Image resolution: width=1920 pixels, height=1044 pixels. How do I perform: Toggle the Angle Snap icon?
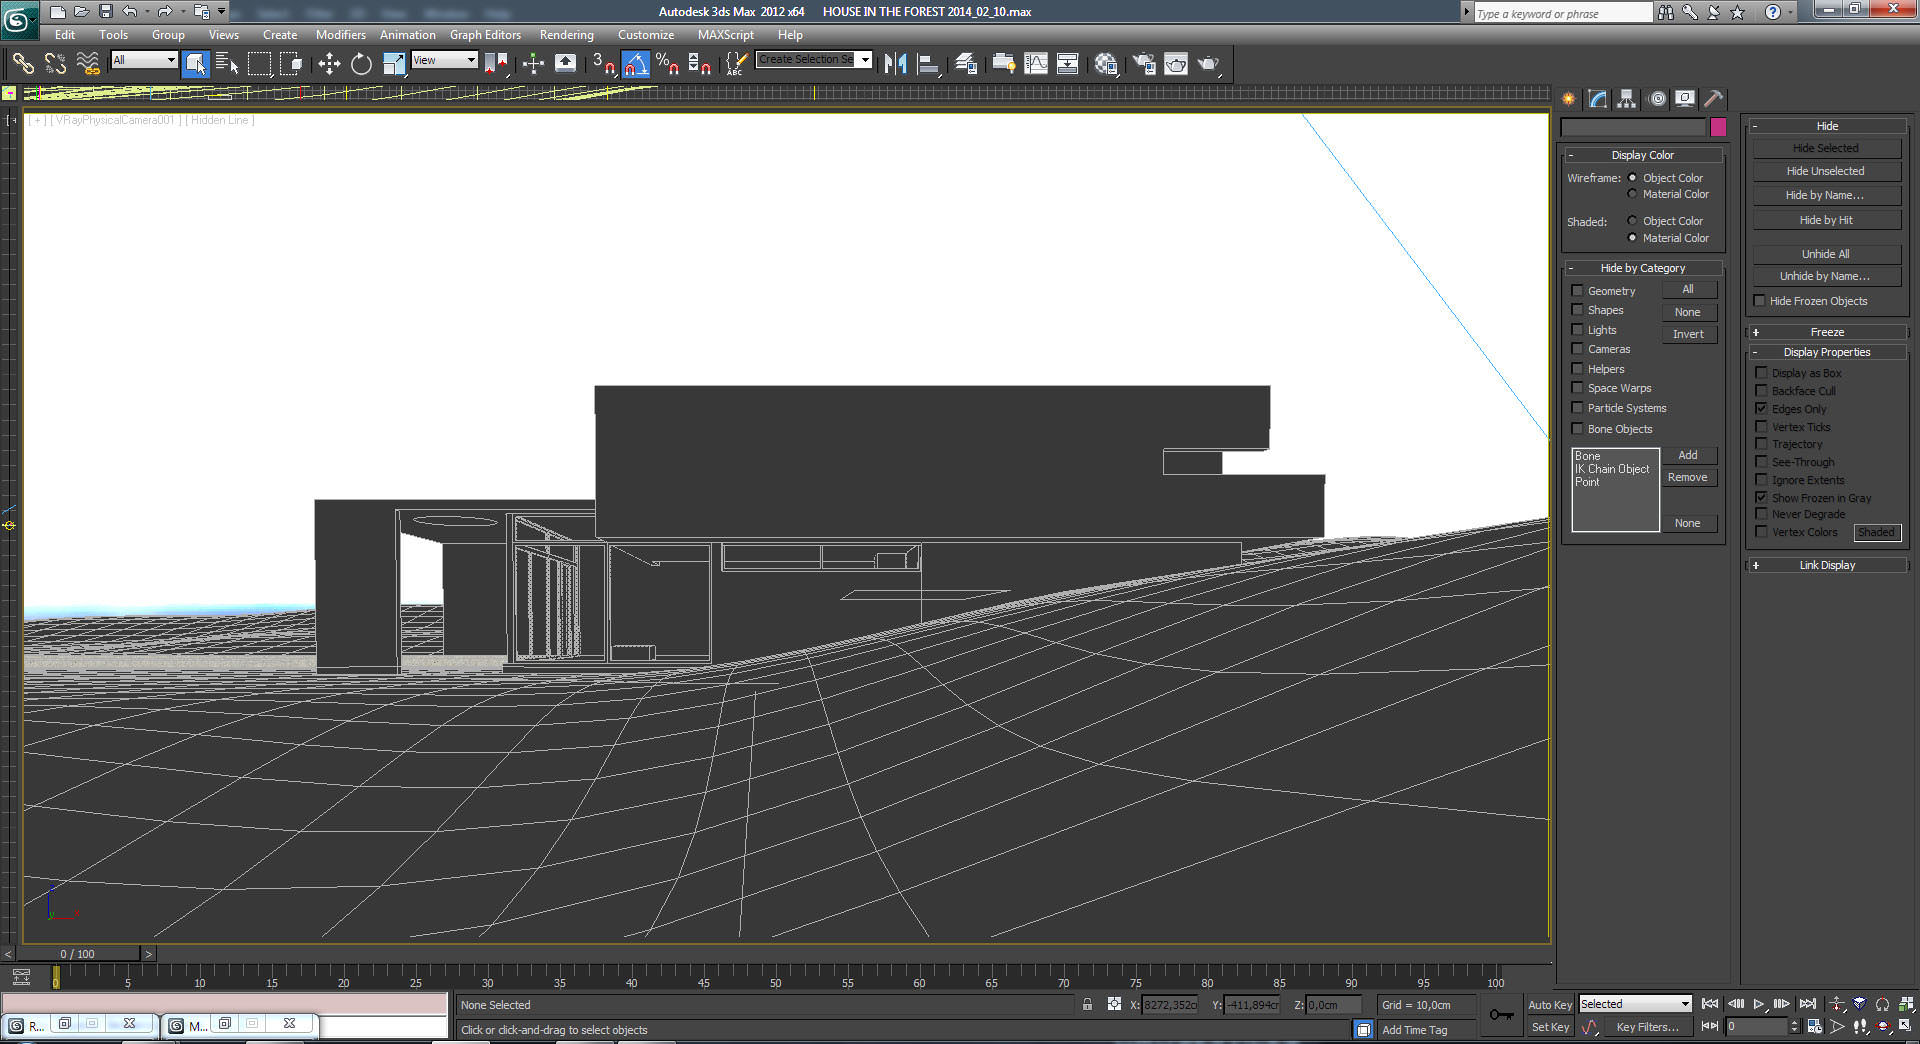pos(636,64)
